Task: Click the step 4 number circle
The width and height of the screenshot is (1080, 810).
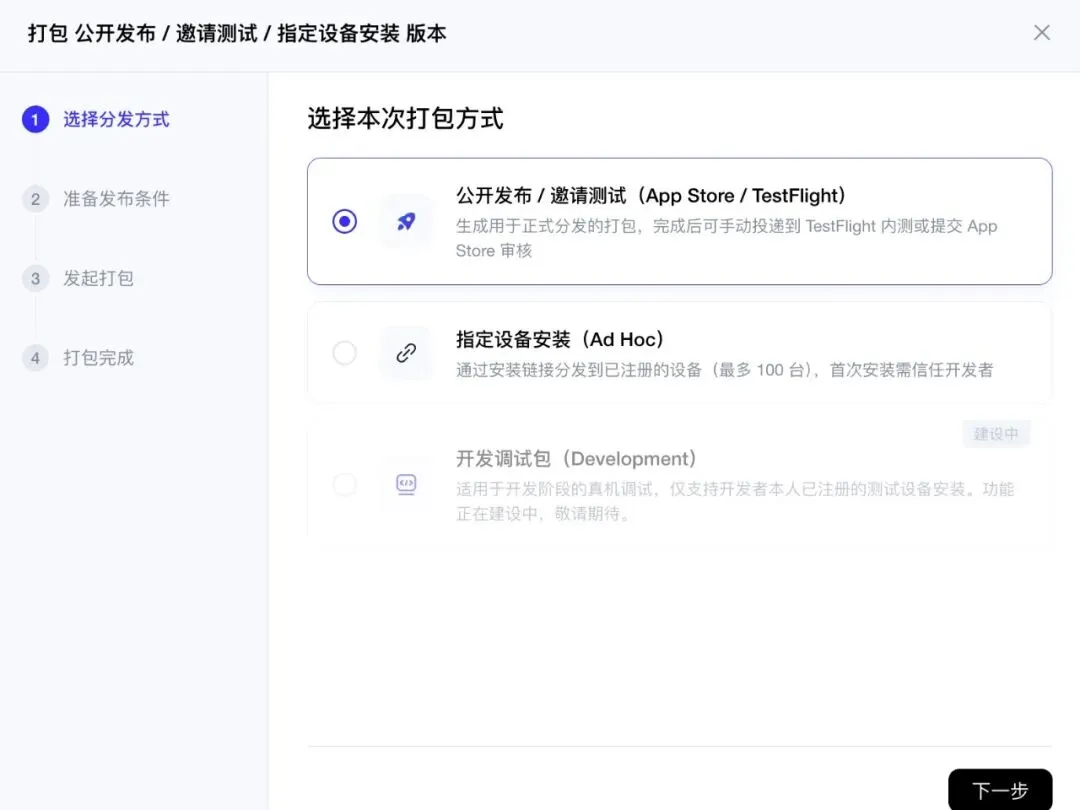Action: point(35,357)
